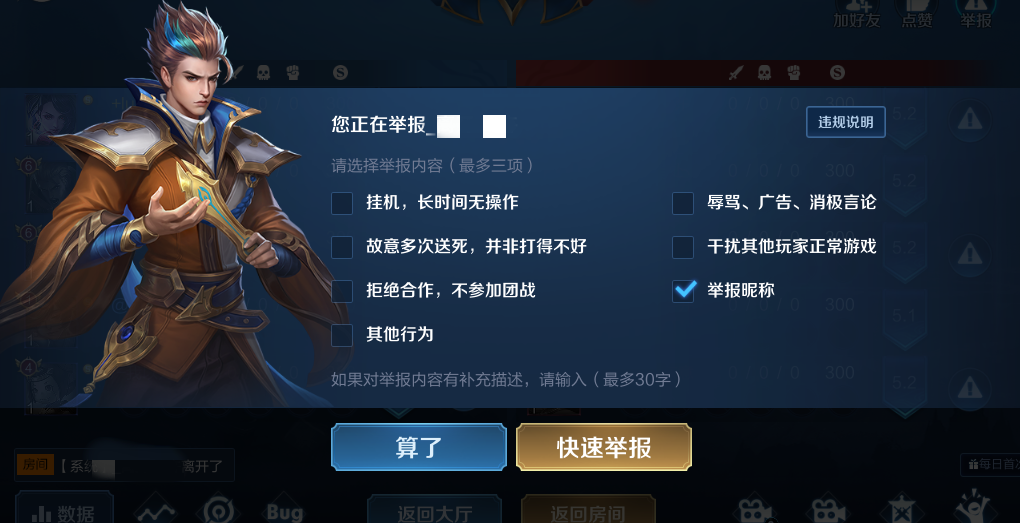Open the line chart trend icon
The width and height of the screenshot is (1020, 523).
(x=155, y=512)
